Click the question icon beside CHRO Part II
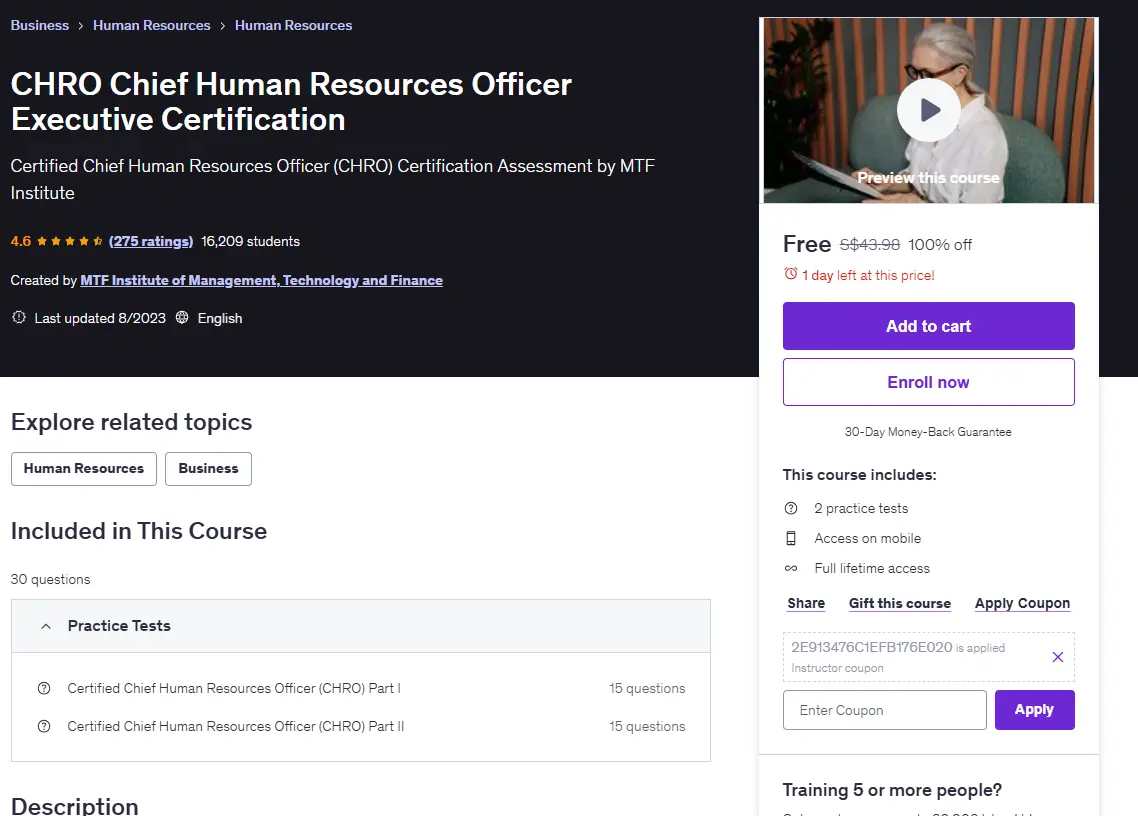 [44, 726]
